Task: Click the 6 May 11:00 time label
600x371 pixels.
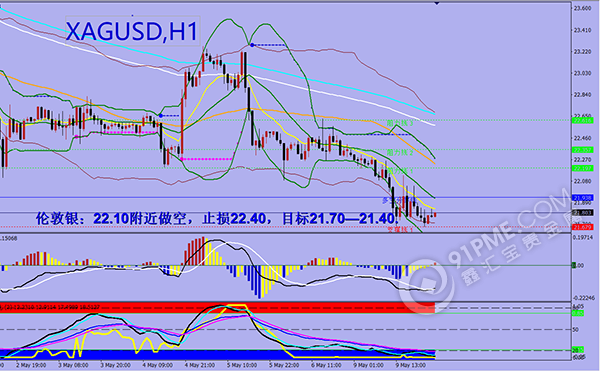Action: point(326,365)
